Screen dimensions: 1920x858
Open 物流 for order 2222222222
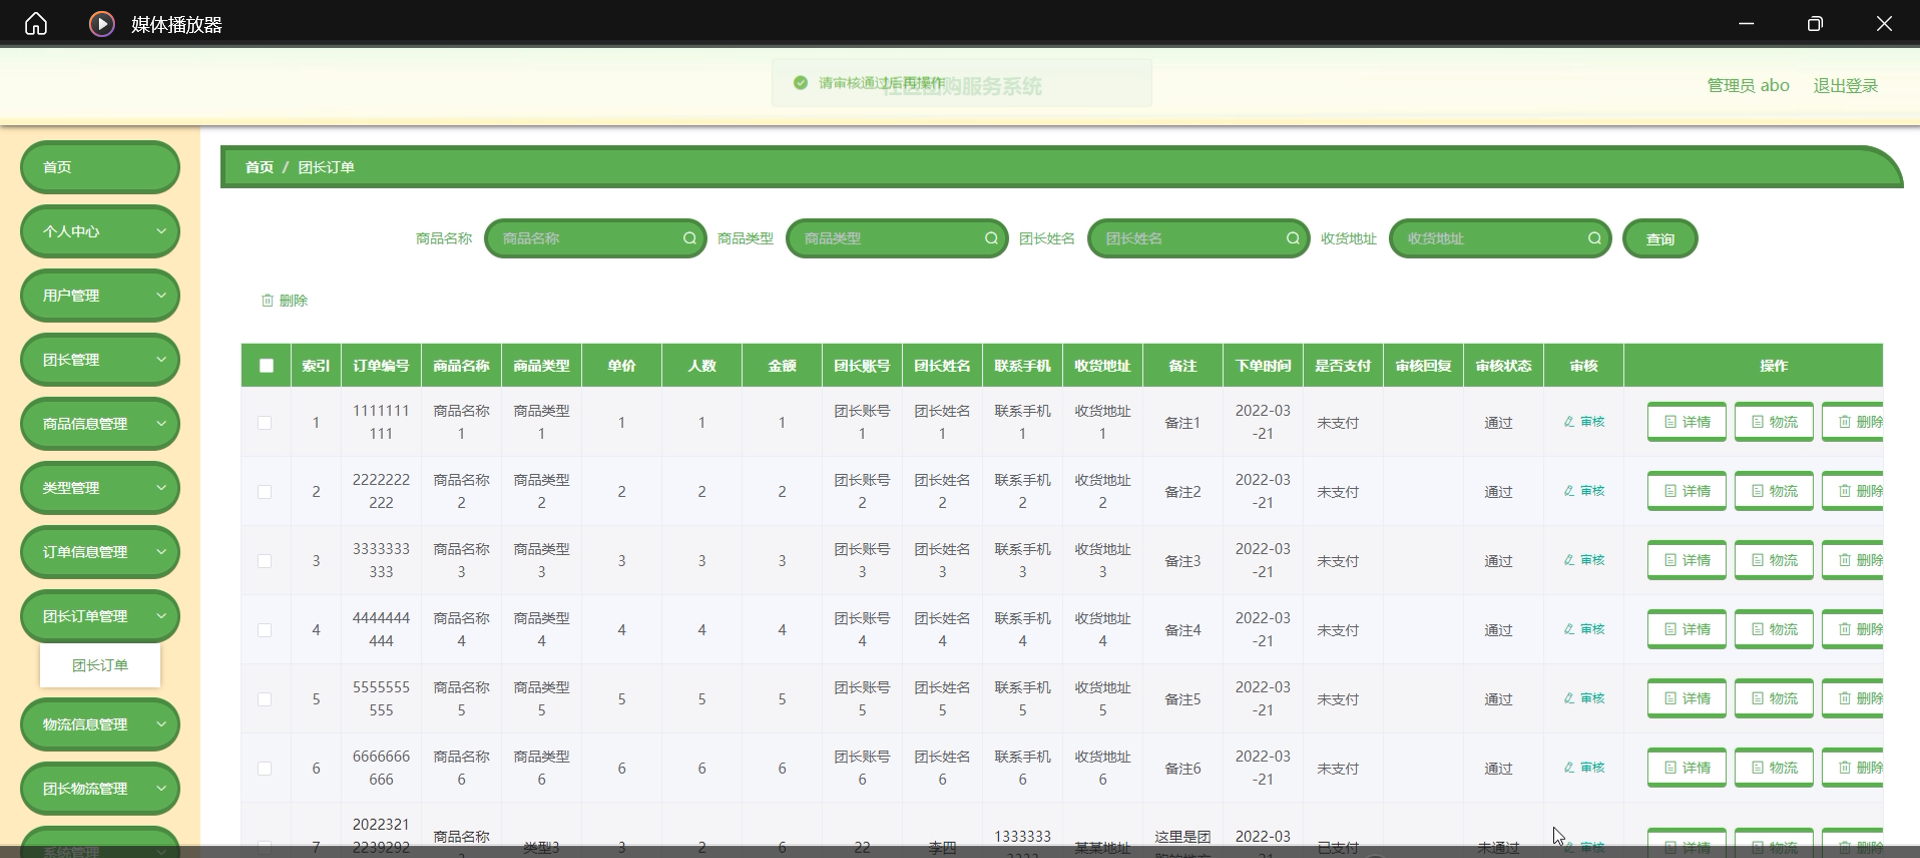(1774, 491)
